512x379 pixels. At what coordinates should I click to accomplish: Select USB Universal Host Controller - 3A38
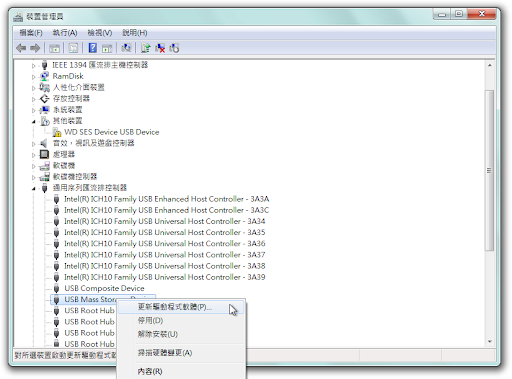[165, 266]
